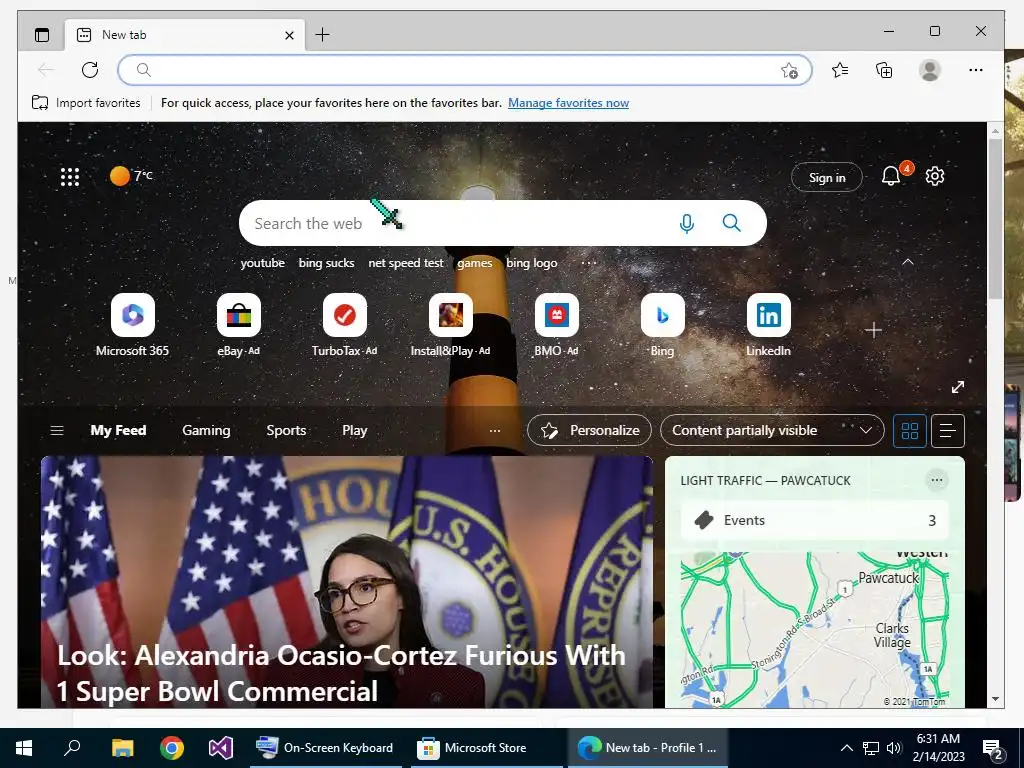Show hidden system tray icons
Screen dimensions: 1024x768
pyautogui.click(x=846, y=748)
